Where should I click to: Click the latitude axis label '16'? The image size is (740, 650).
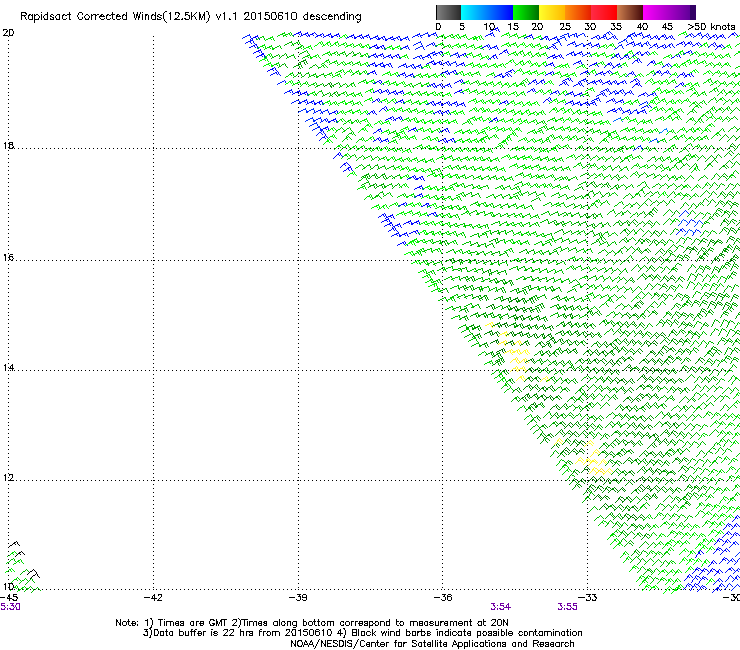point(8,257)
